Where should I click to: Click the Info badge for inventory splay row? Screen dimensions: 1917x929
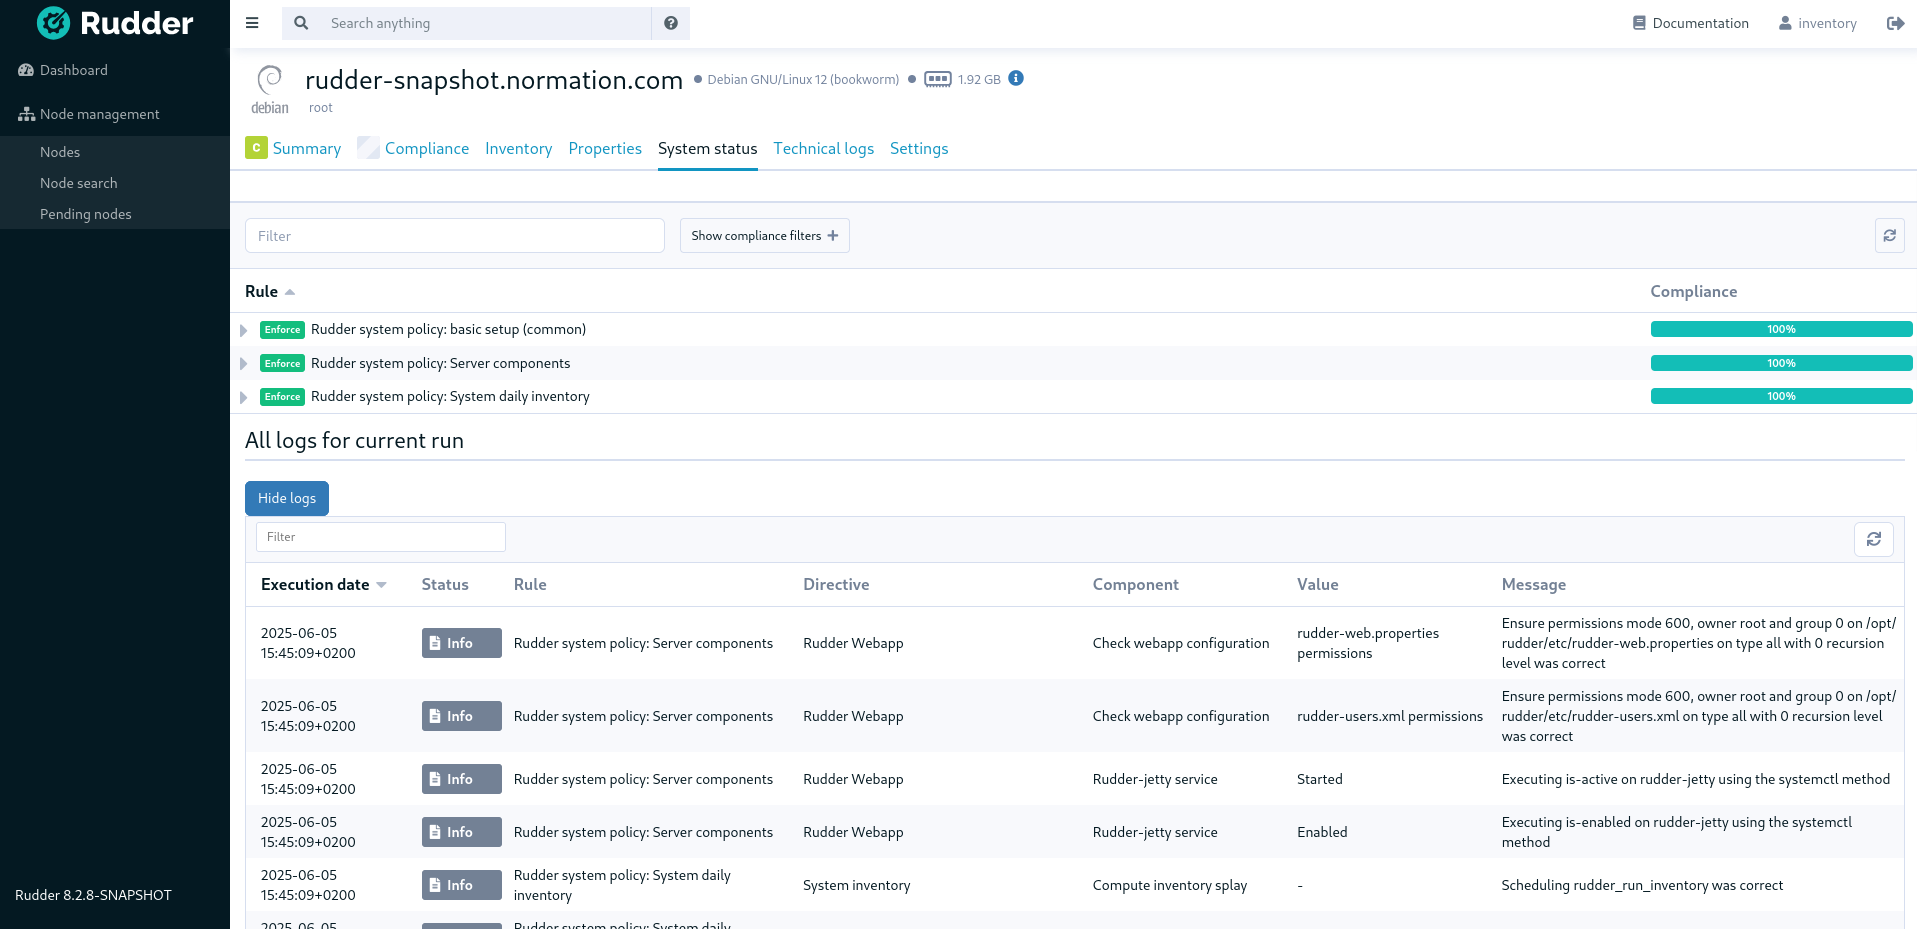point(461,885)
